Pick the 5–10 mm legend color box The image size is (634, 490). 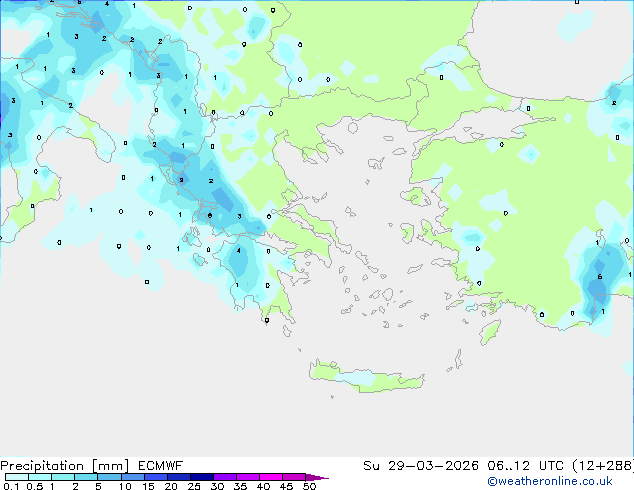[x=109, y=477]
